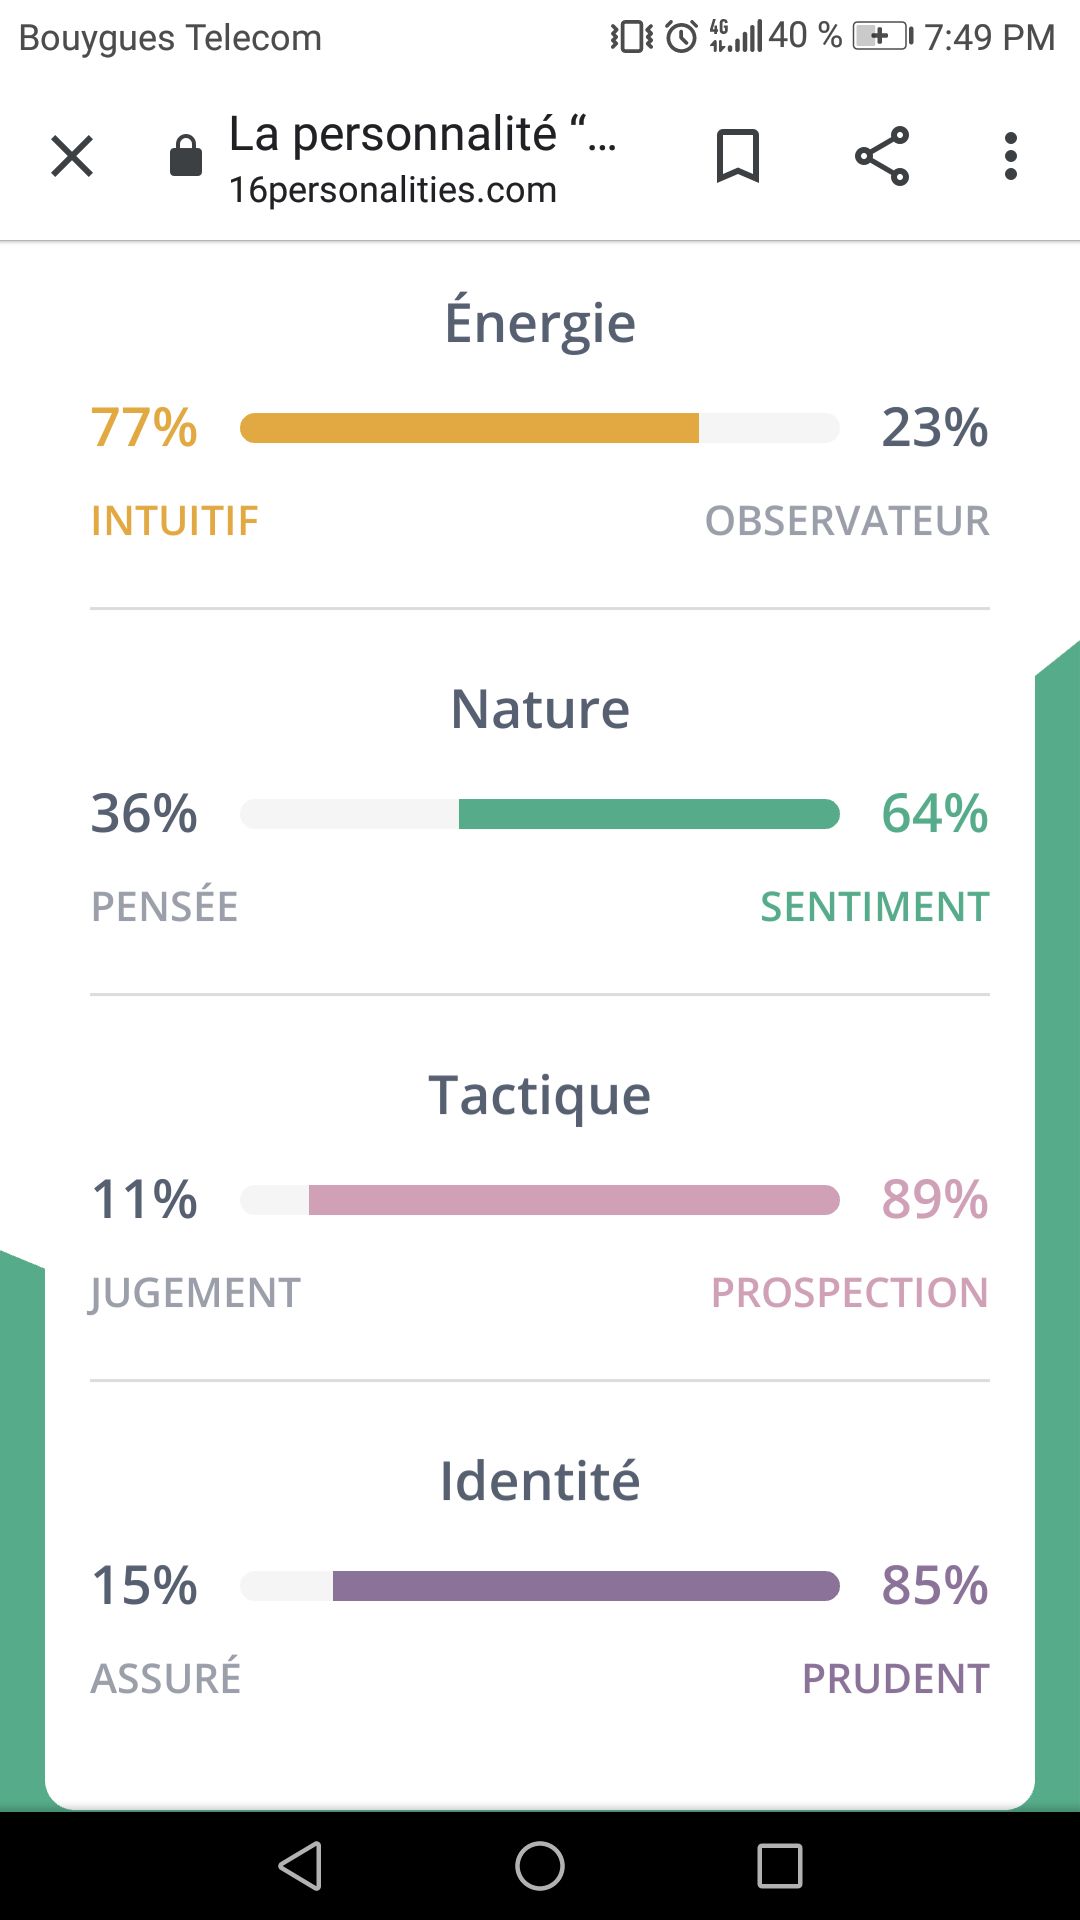Tap the battery icon in status bar
The width and height of the screenshot is (1080, 1920).
tap(883, 37)
